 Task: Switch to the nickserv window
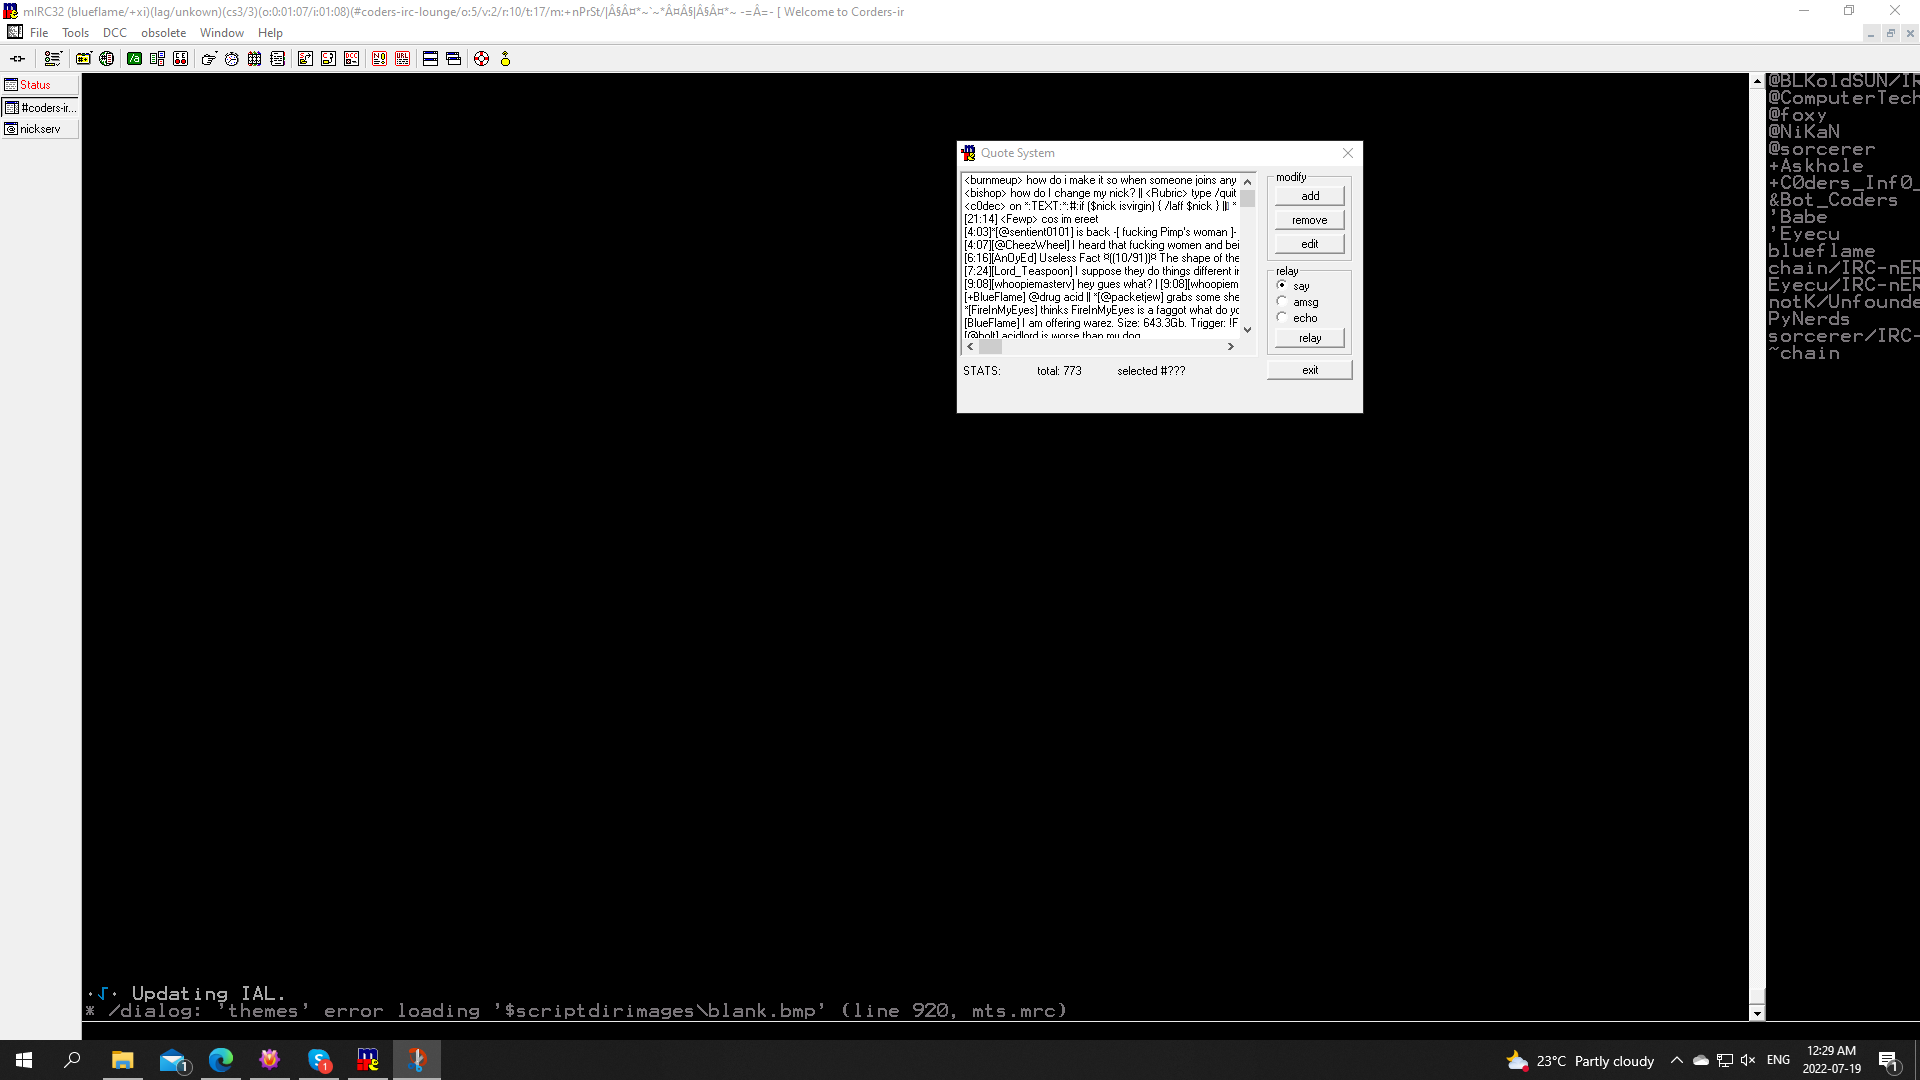tap(40, 129)
